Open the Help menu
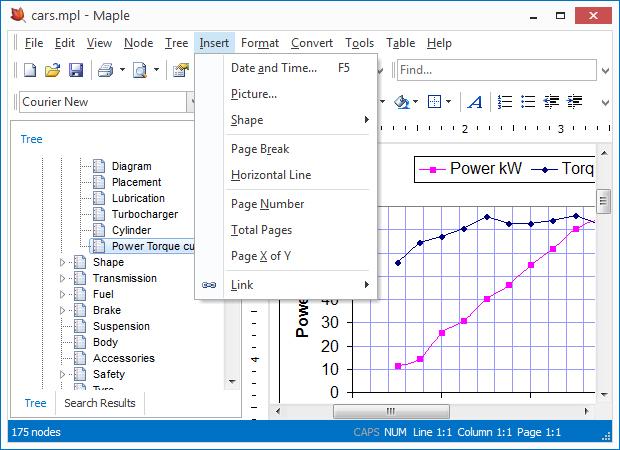Image resolution: width=620 pixels, height=450 pixels. click(x=439, y=43)
